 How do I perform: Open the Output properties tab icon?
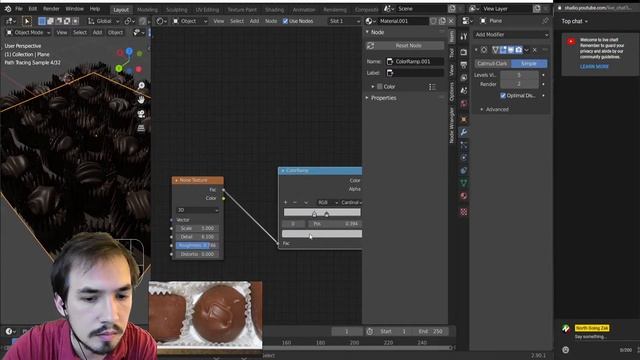[x=464, y=65]
